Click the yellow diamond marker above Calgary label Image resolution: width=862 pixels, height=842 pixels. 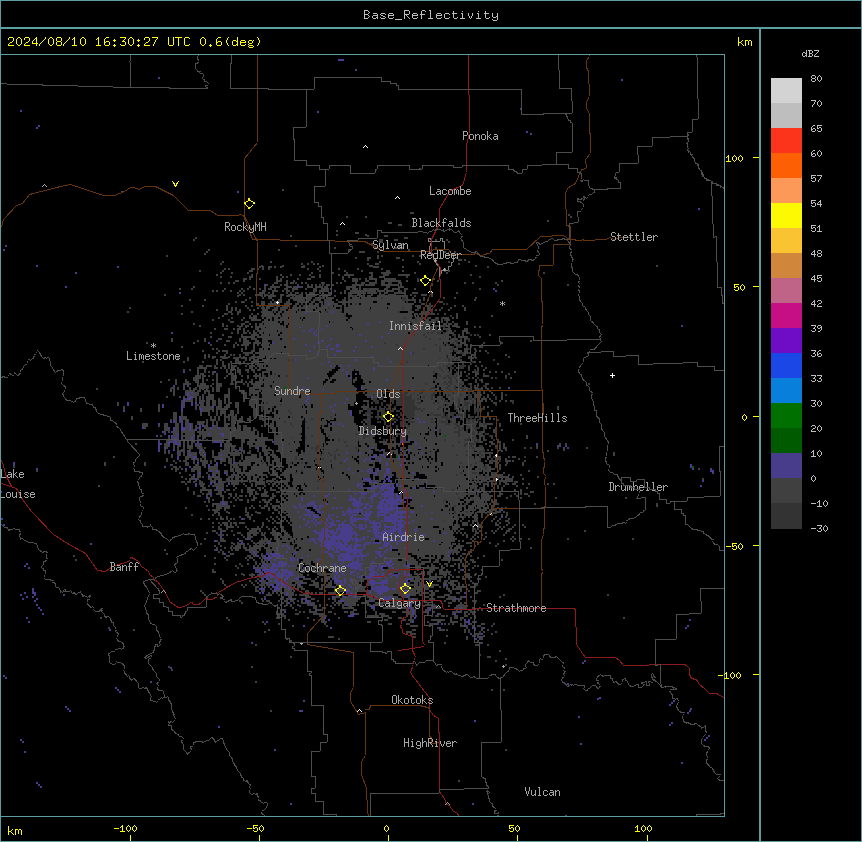(405, 588)
